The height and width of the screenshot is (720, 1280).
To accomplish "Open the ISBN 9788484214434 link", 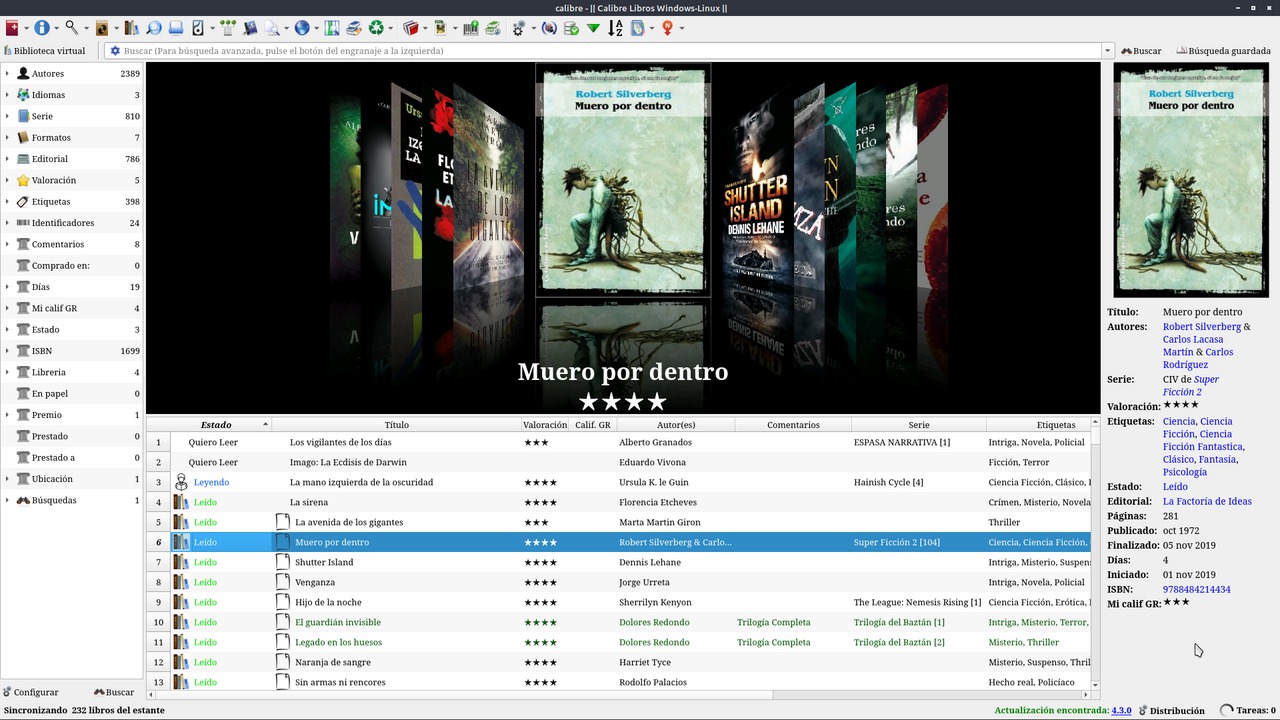I will [1197, 590].
